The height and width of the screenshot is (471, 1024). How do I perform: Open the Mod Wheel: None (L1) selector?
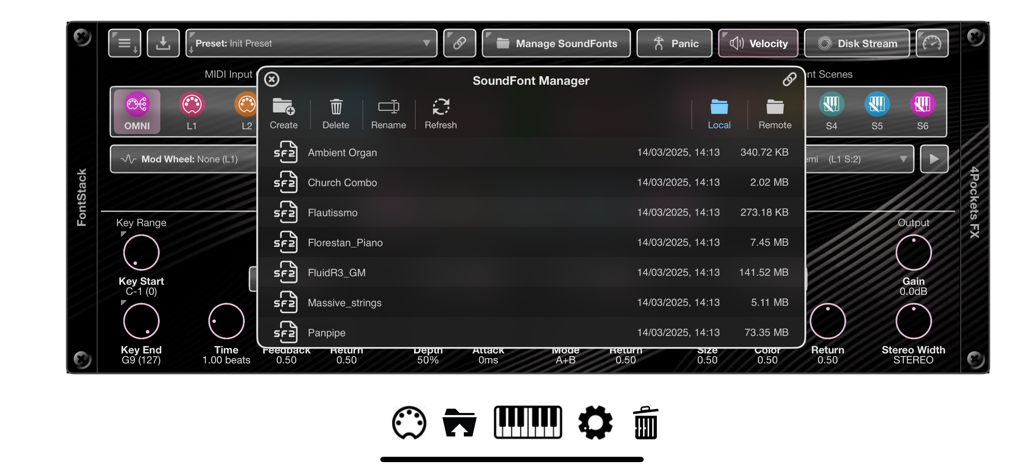point(184,159)
